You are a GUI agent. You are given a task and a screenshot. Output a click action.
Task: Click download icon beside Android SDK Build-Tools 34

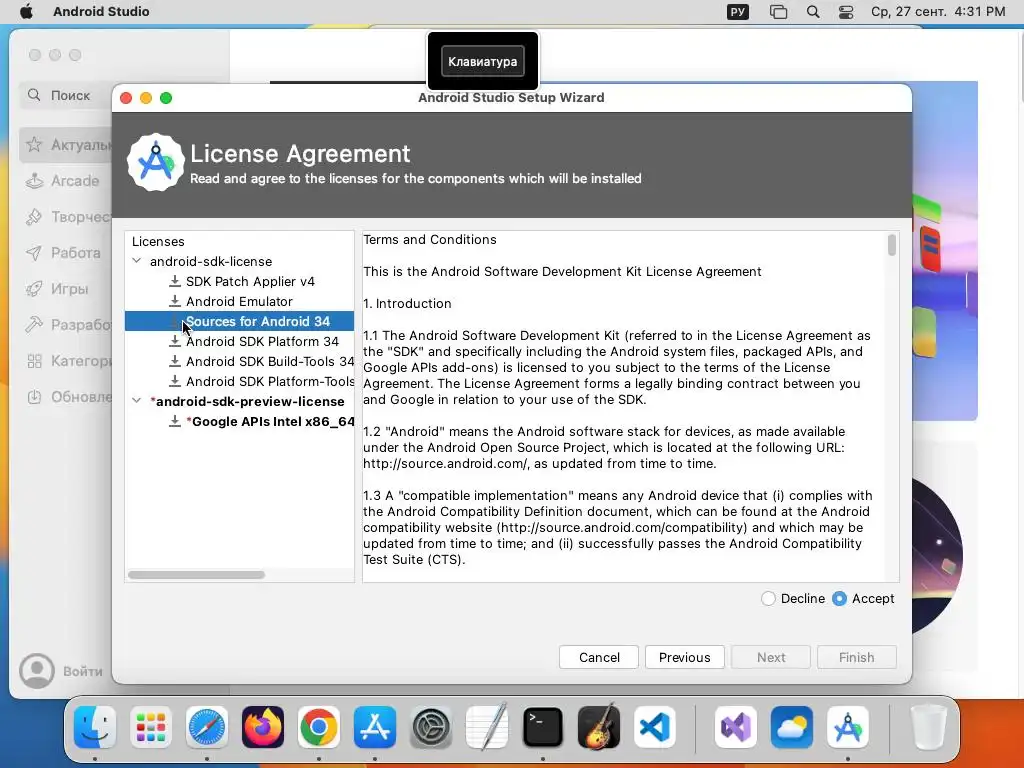click(x=174, y=361)
